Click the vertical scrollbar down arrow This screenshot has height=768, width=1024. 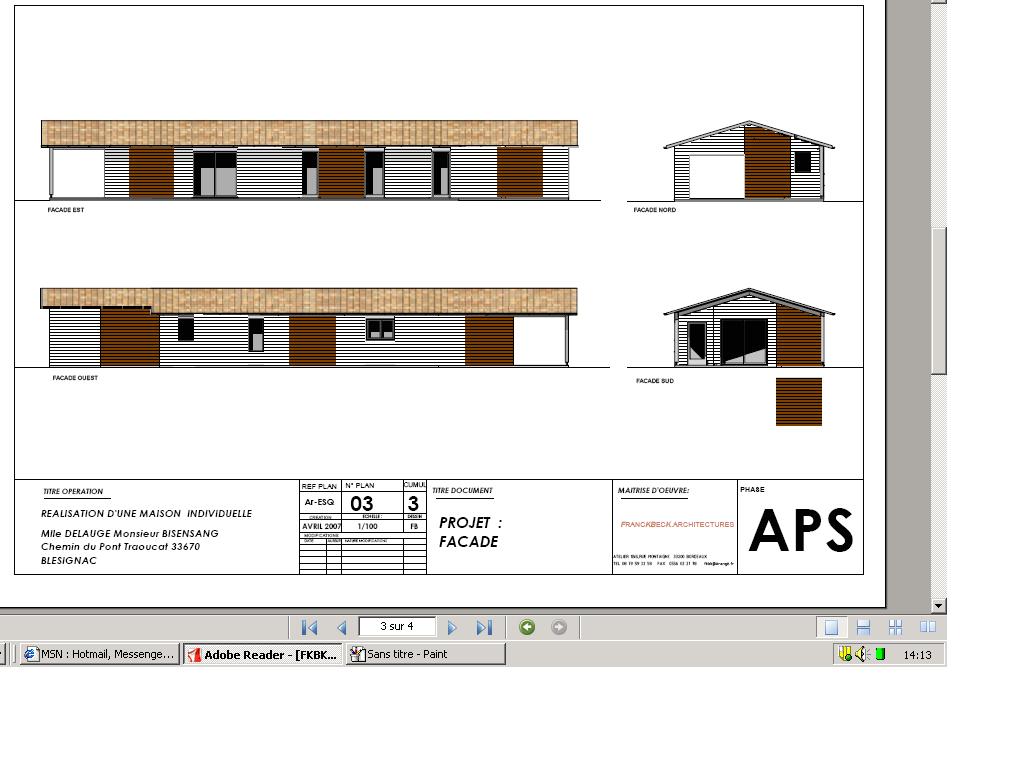938,605
